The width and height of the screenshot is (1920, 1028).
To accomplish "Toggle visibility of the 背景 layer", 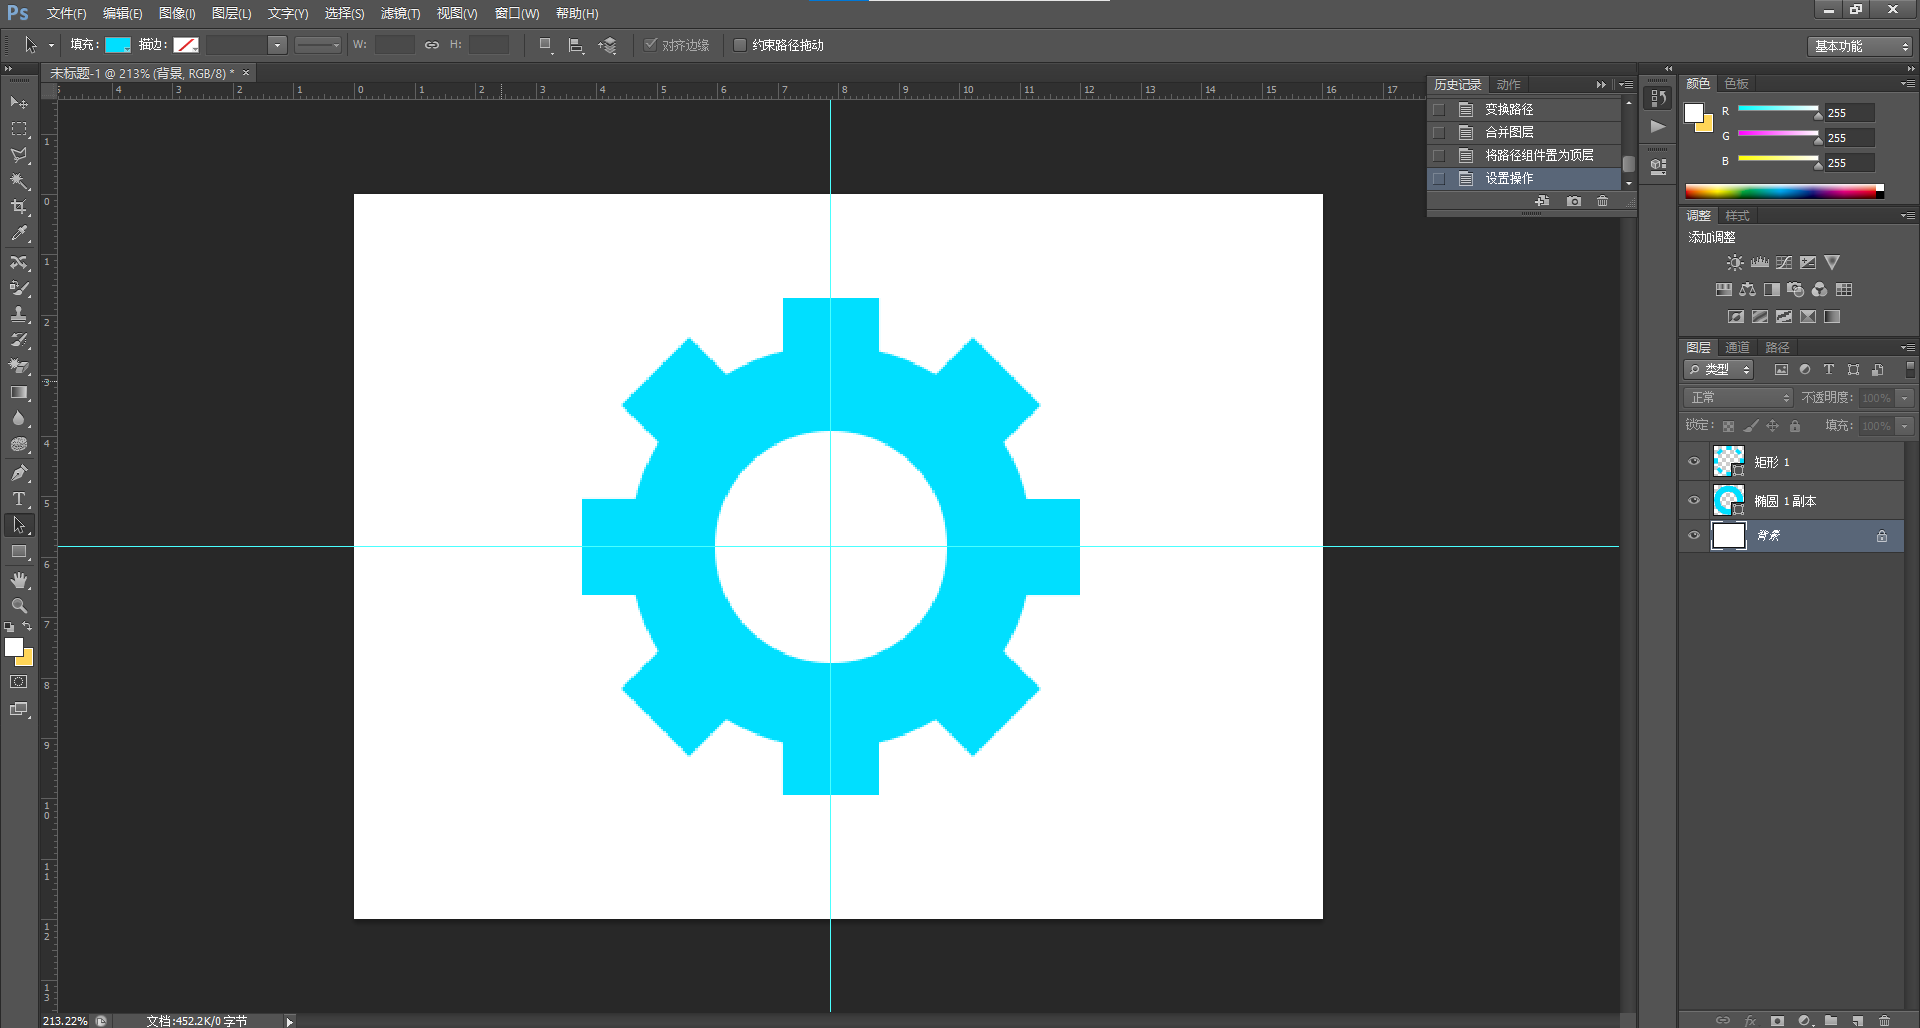I will point(1694,535).
